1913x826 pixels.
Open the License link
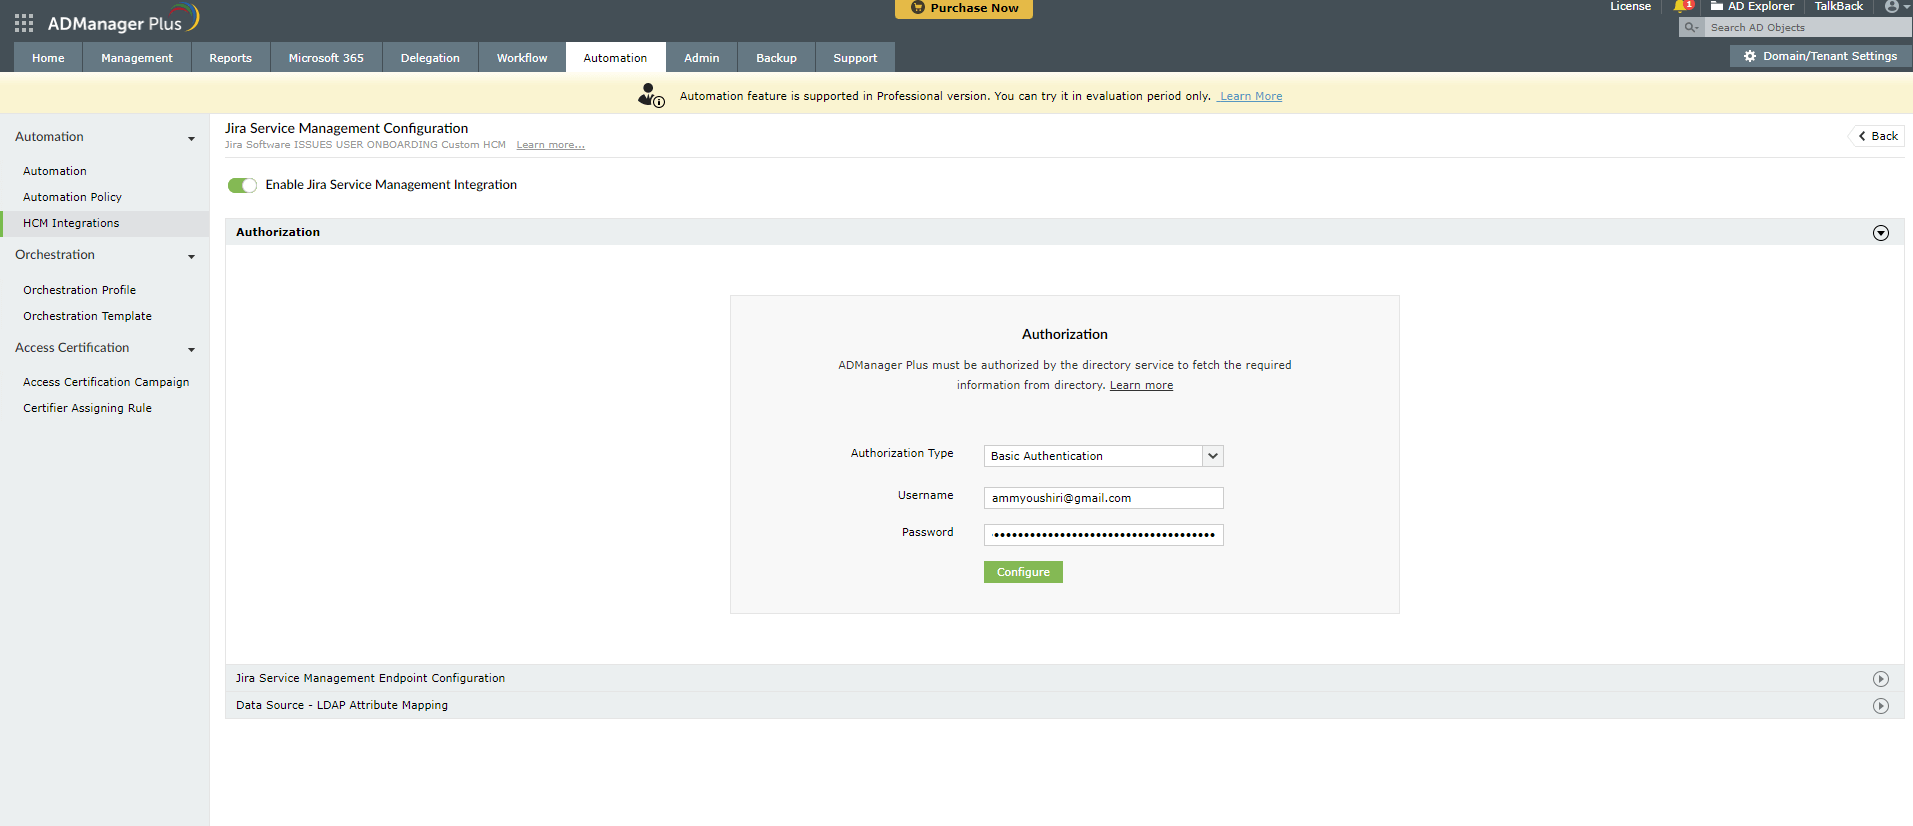[x=1630, y=6]
